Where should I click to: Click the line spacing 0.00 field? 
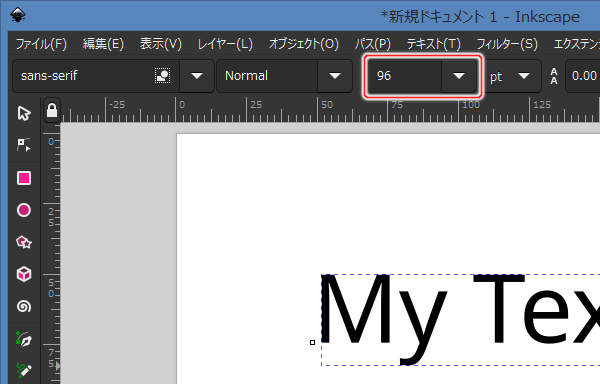tap(584, 76)
